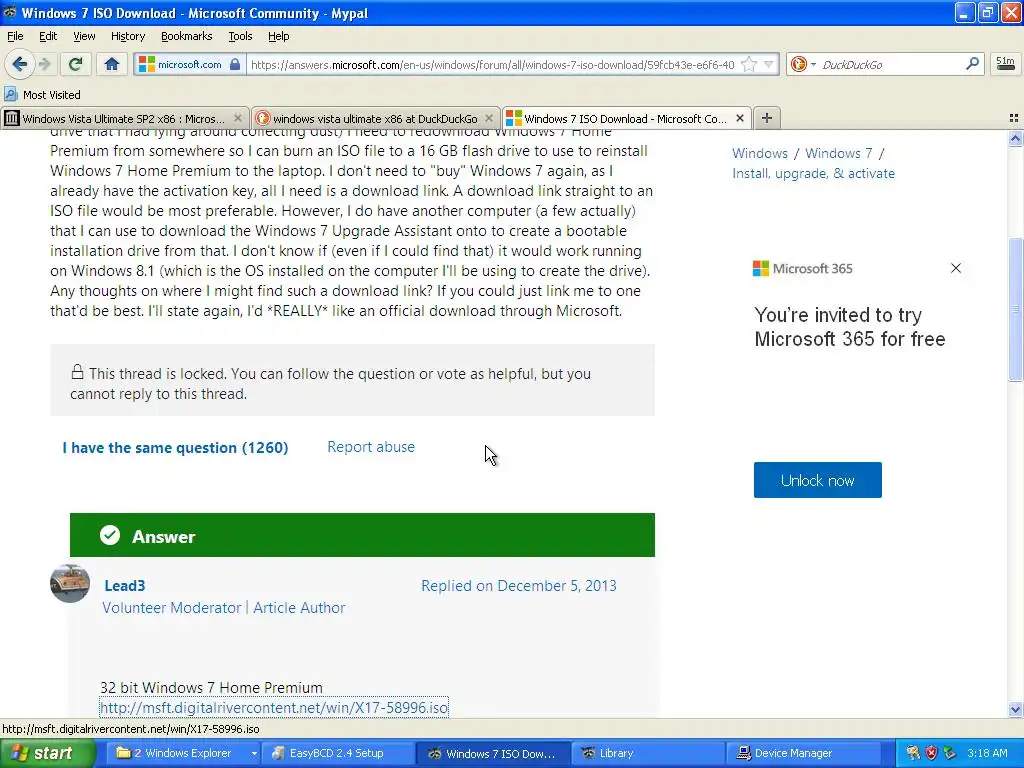Click the Report abuse link
This screenshot has width=1024, height=768.
pos(371,447)
